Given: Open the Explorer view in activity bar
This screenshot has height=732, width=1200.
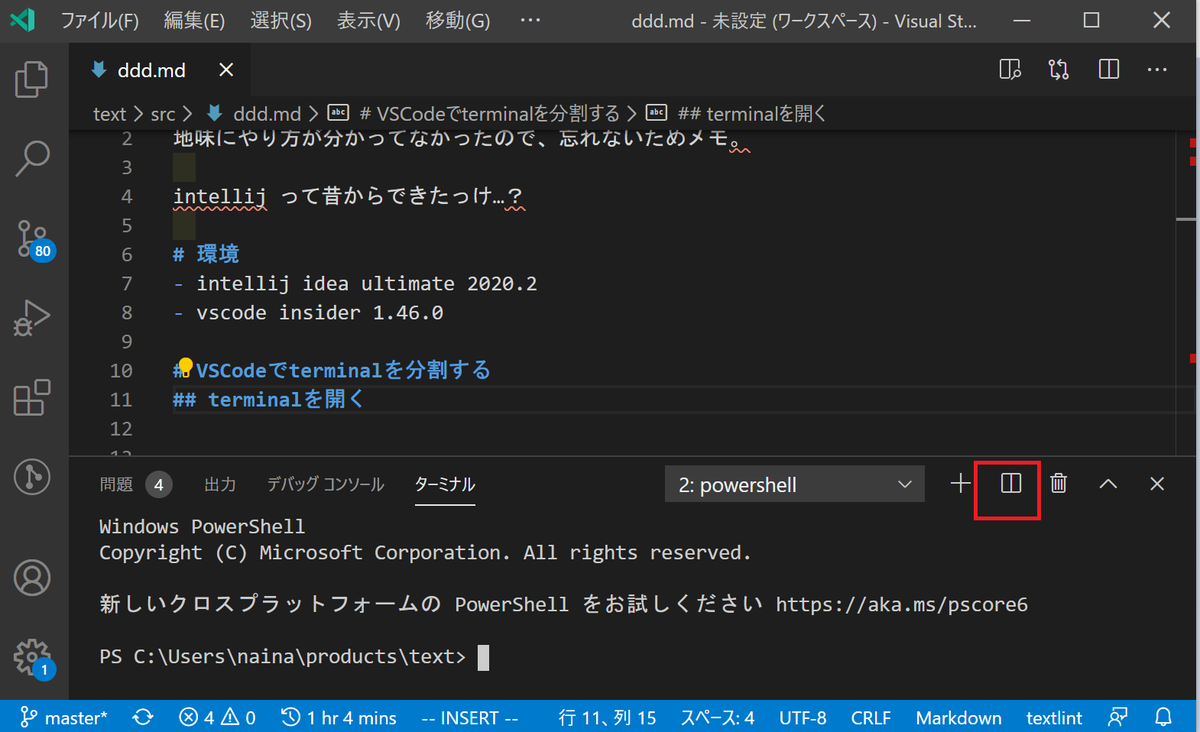Looking at the screenshot, I should 32,79.
